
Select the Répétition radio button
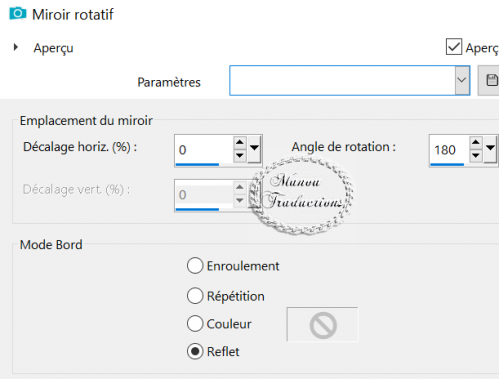click(x=195, y=296)
